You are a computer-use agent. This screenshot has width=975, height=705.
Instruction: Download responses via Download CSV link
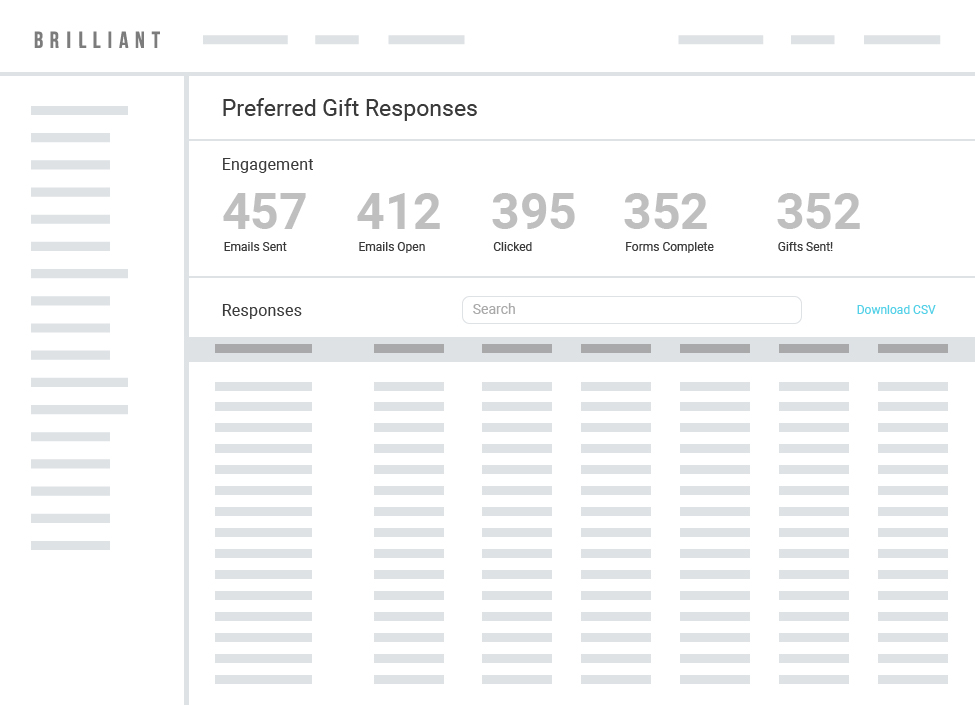click(x=895, y=310)
